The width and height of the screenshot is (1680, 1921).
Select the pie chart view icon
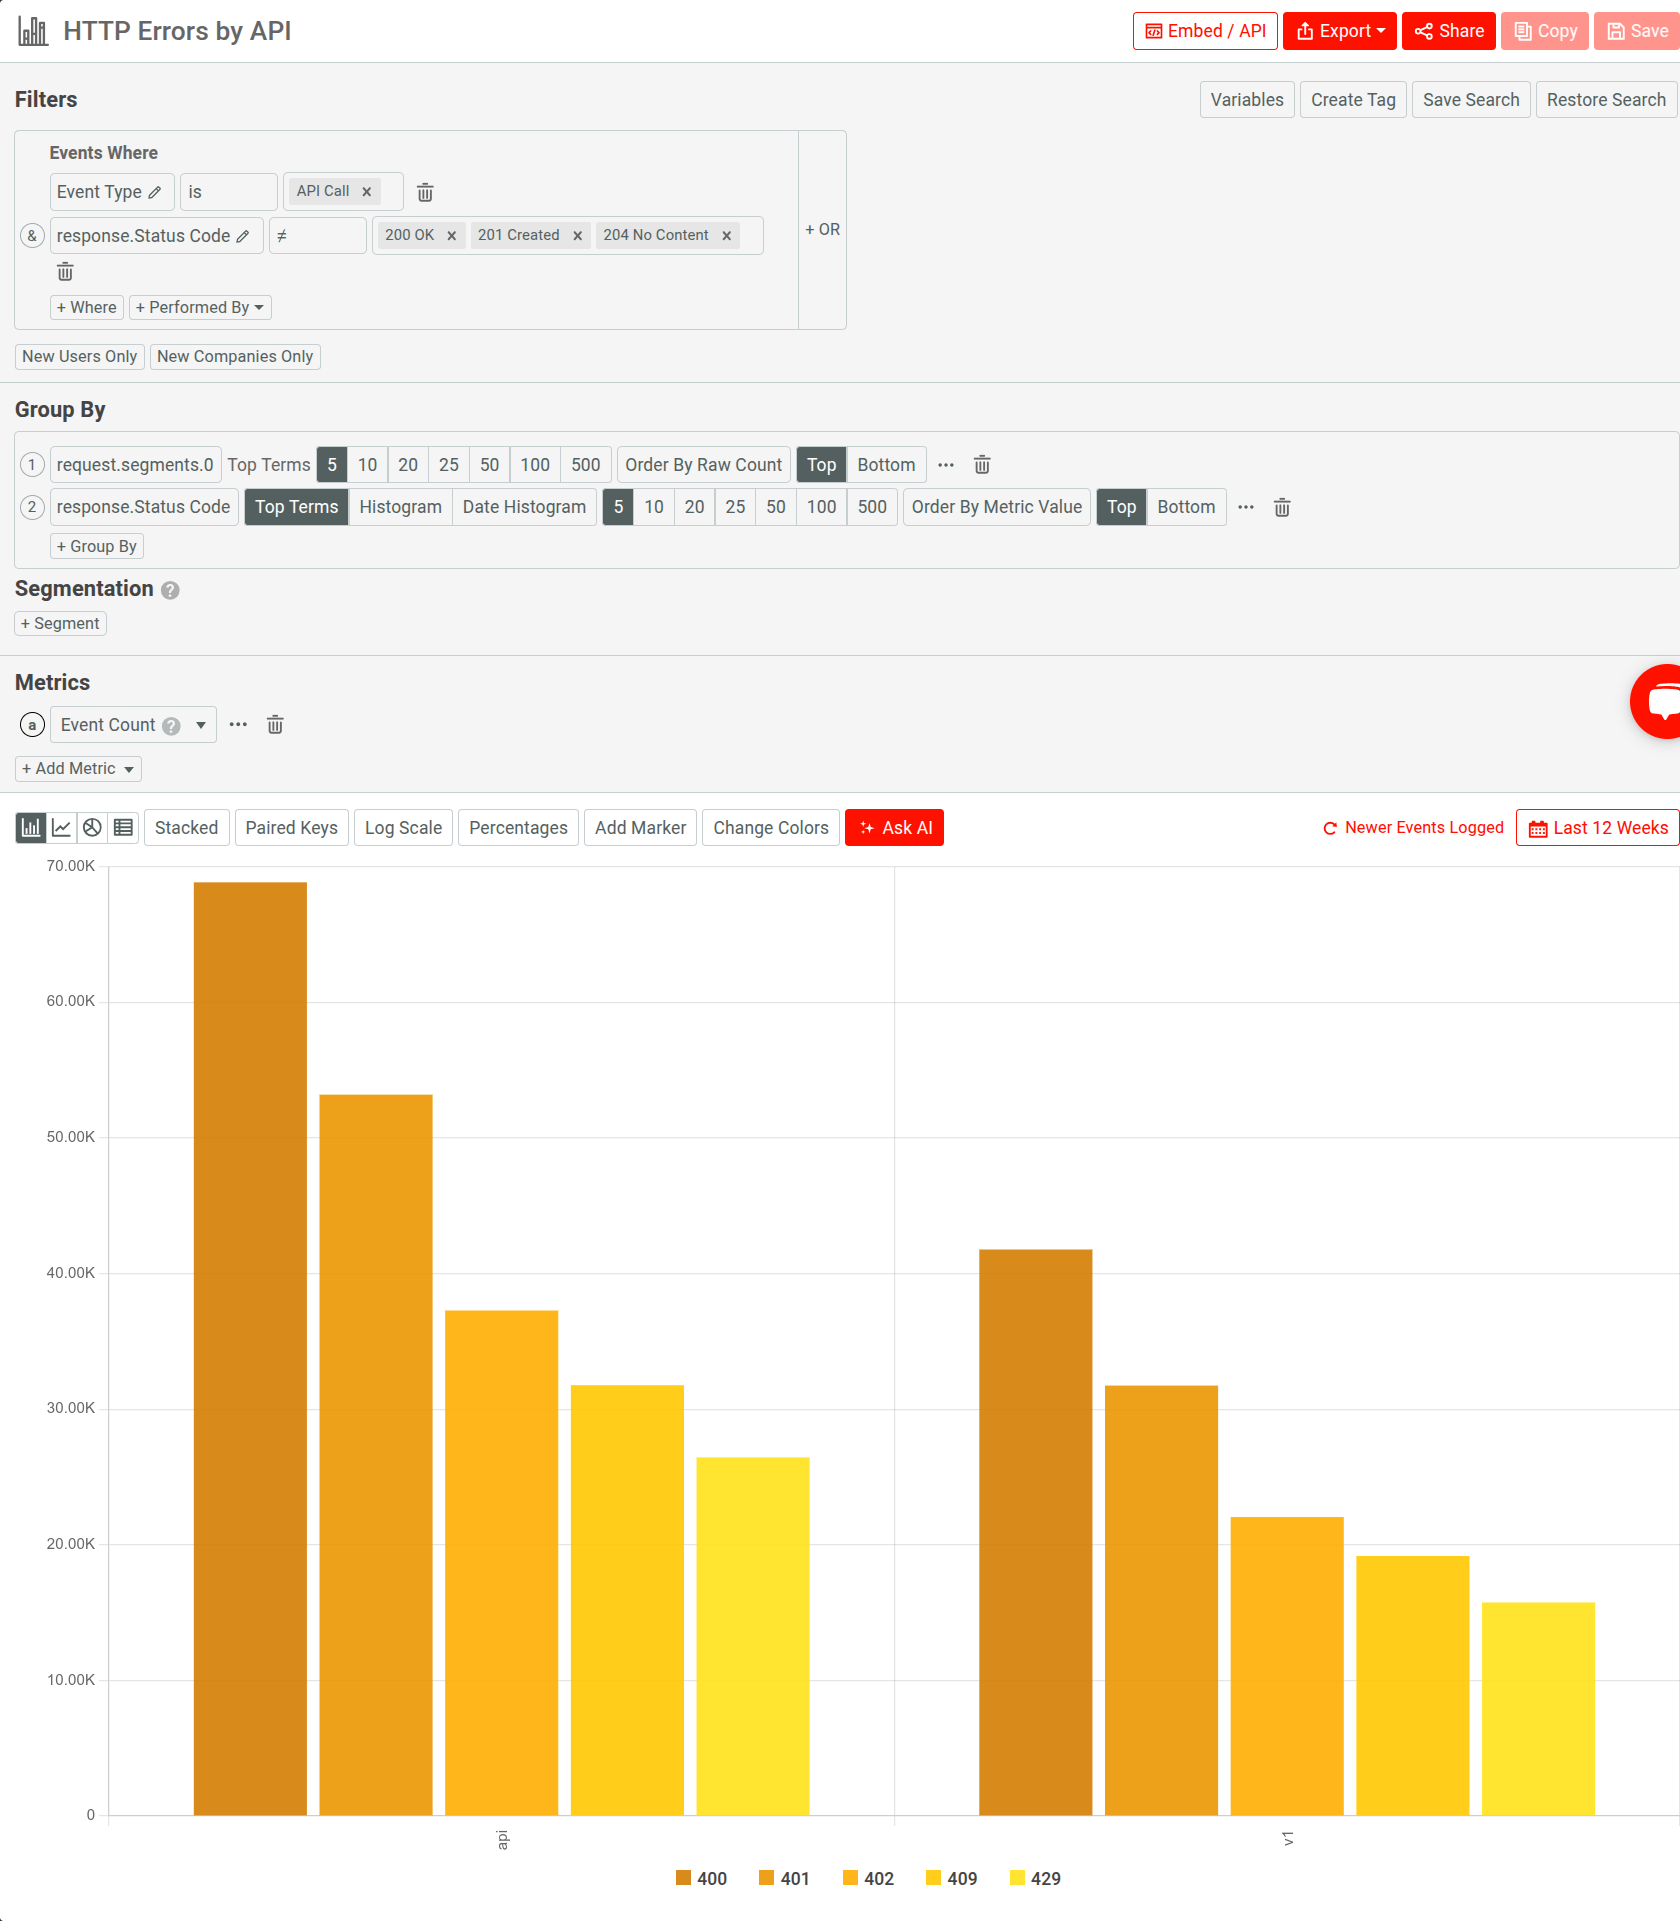click(x=92, y=827)
